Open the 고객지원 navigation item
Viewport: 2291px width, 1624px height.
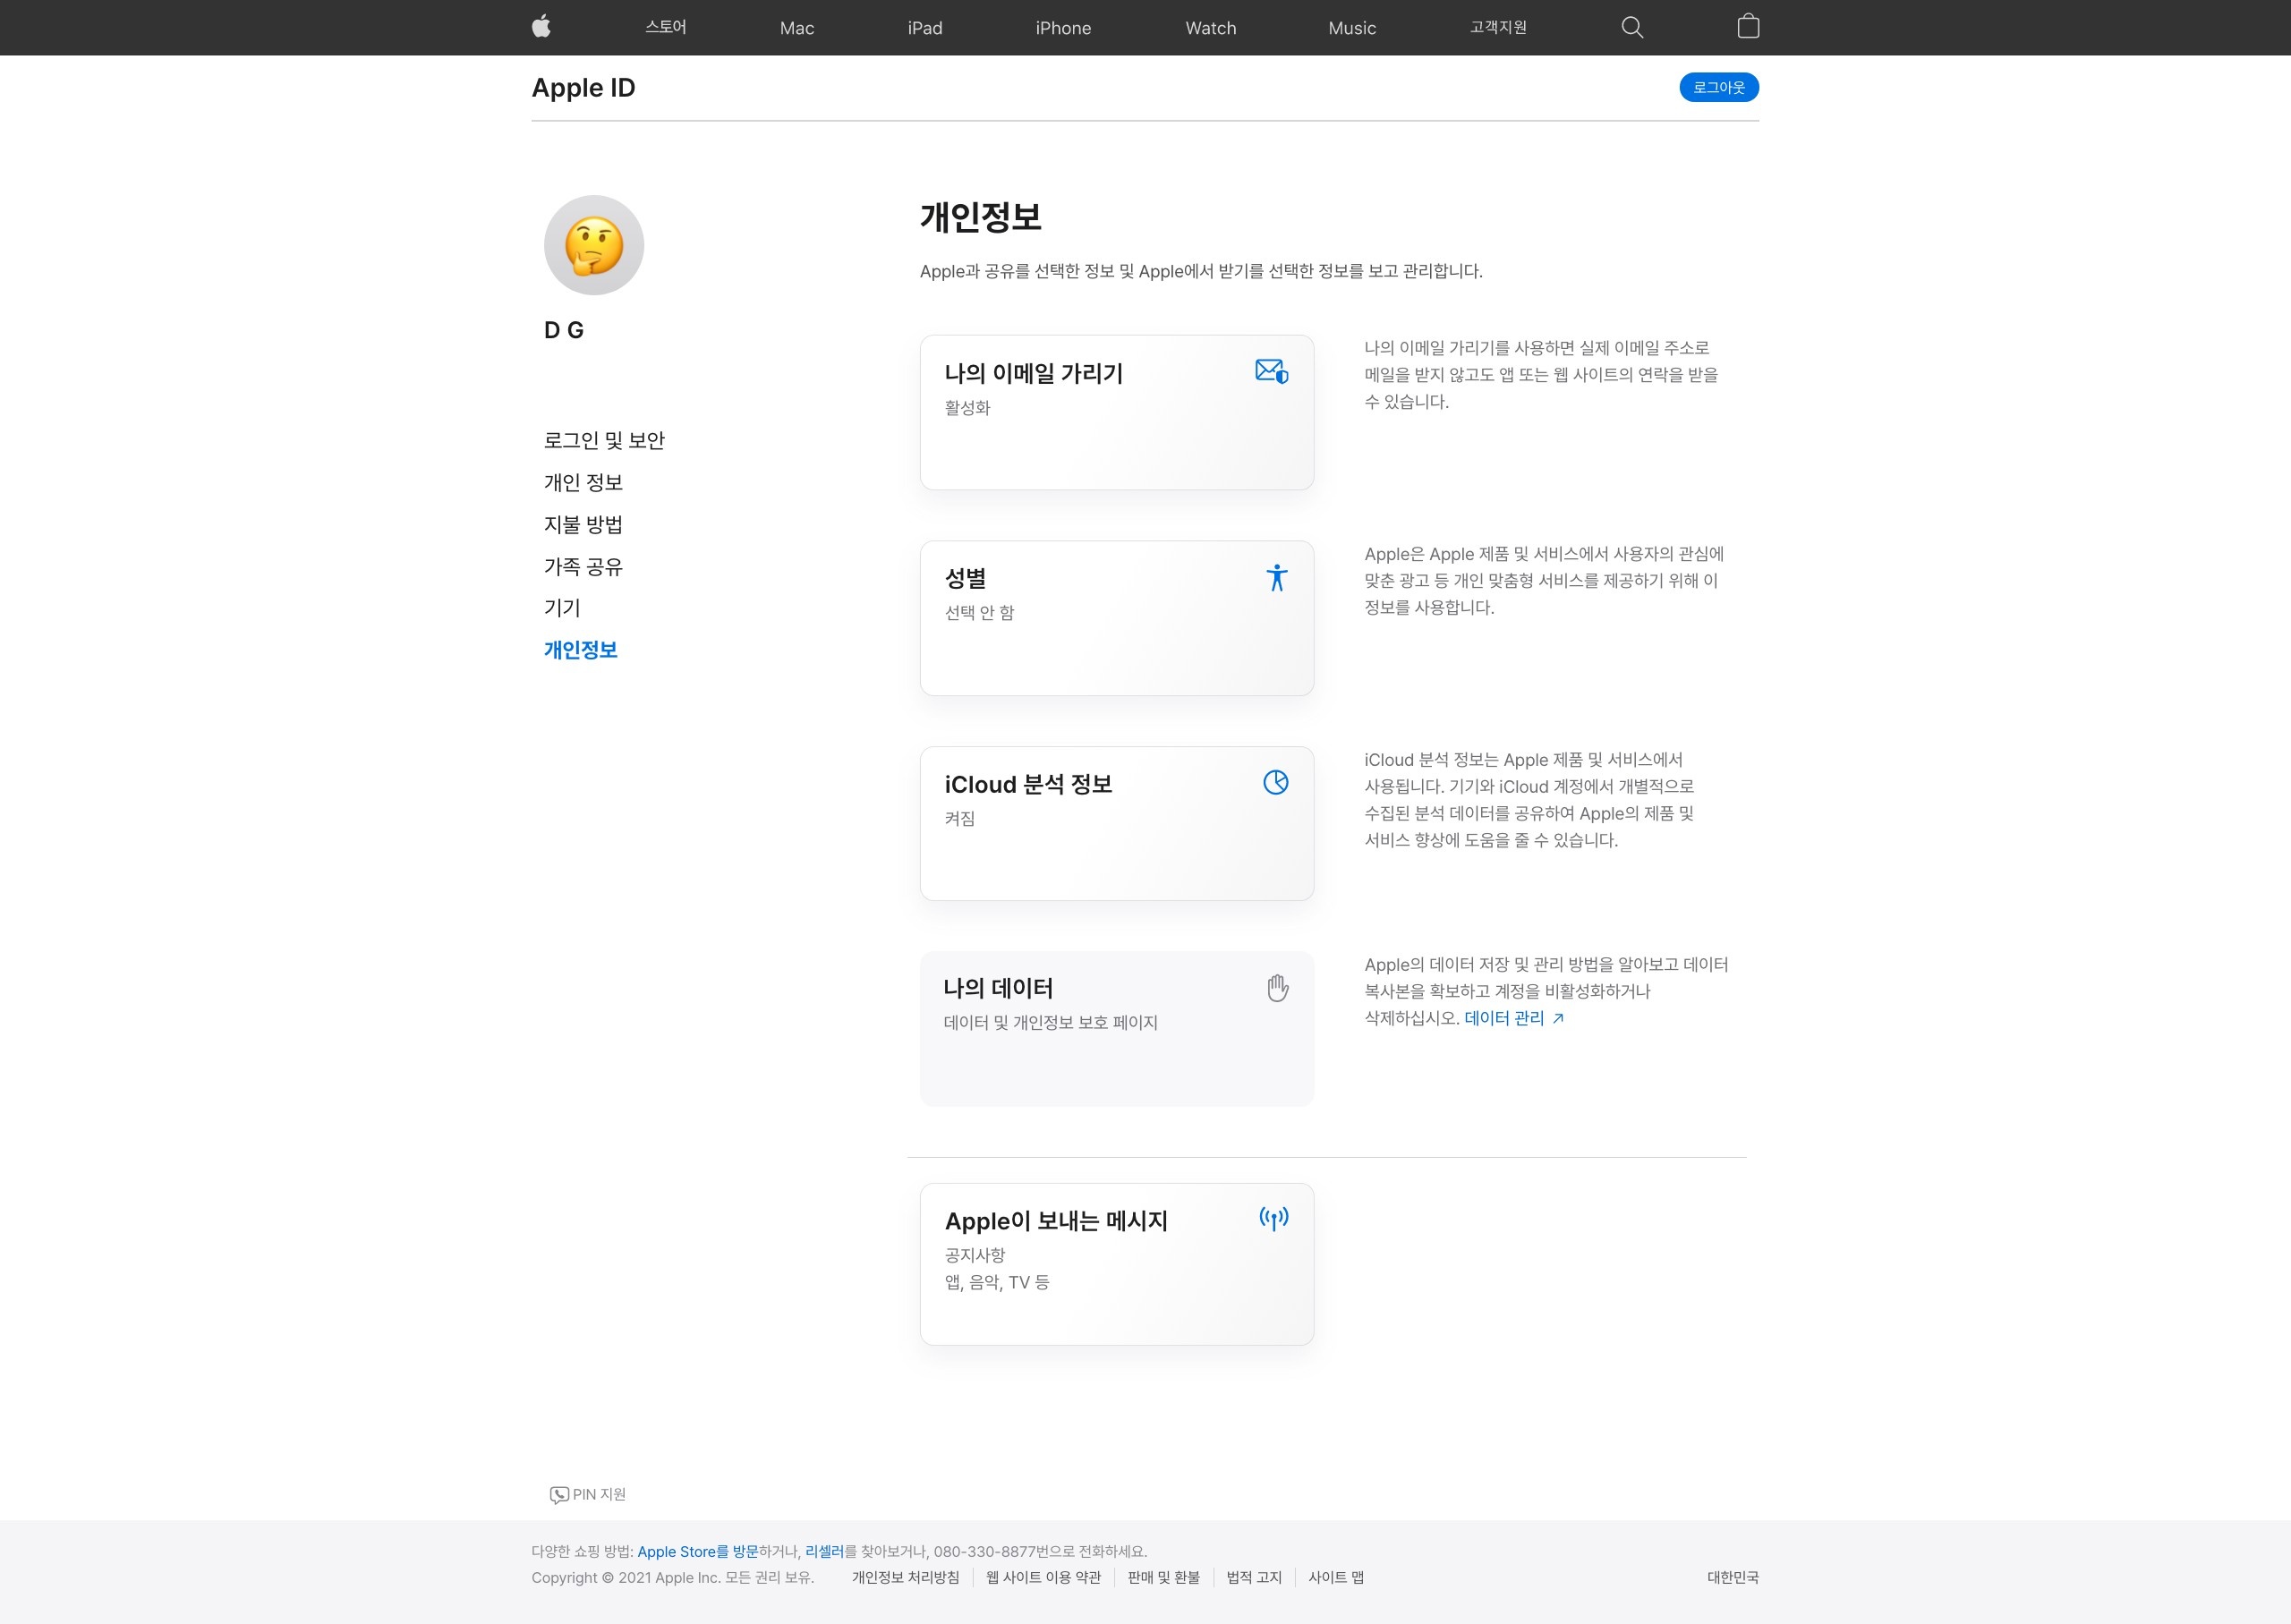(x=1497, y=28)
